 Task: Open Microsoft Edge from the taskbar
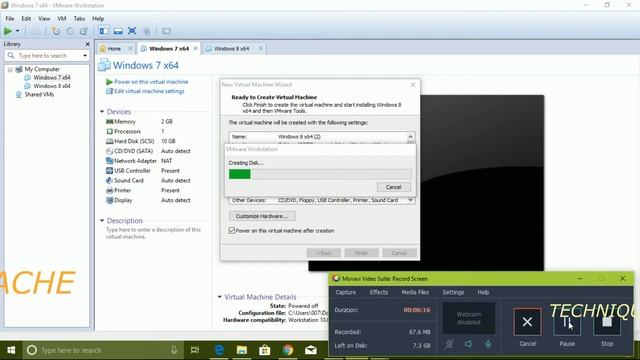coord(219,350)
